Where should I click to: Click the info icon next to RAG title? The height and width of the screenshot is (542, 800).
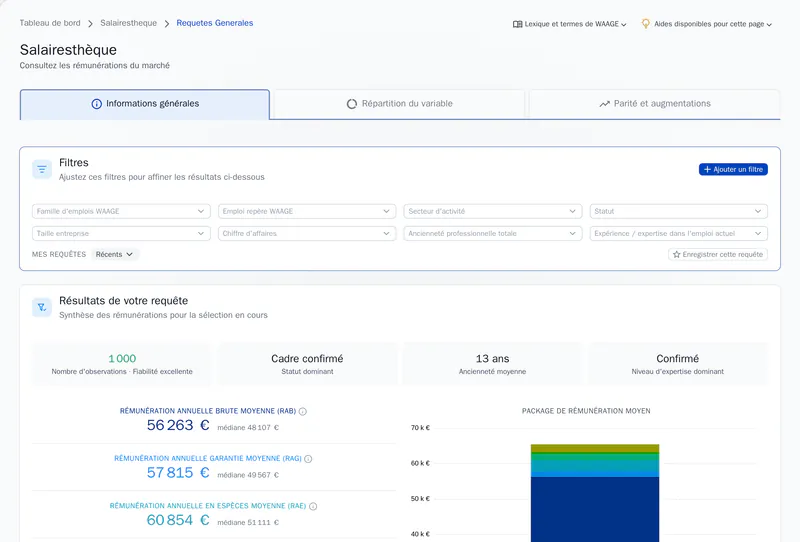308,459
